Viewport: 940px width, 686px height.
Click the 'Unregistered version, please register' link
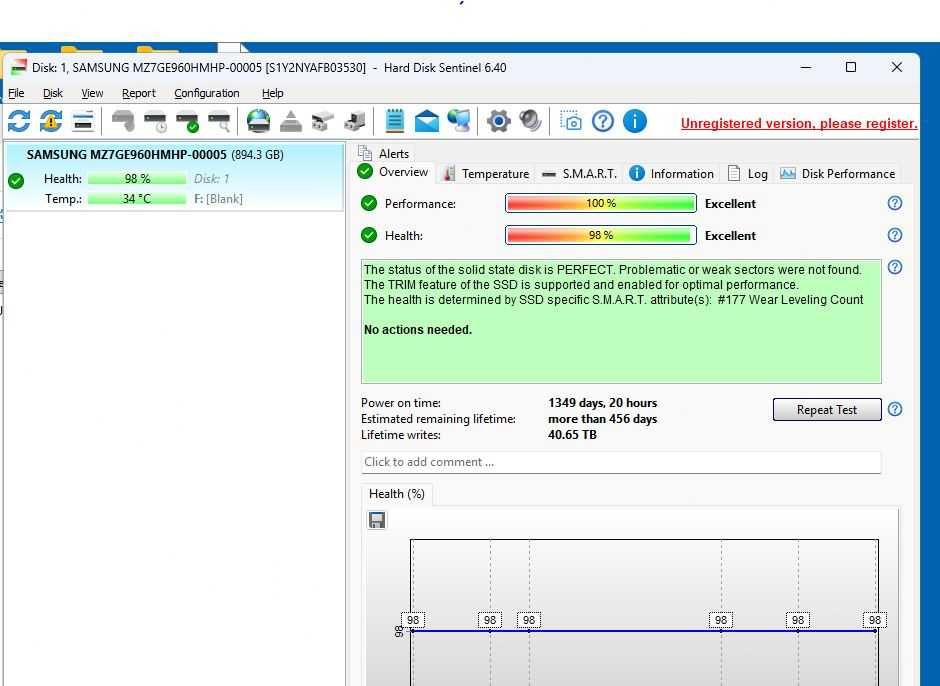click(799, 123)
